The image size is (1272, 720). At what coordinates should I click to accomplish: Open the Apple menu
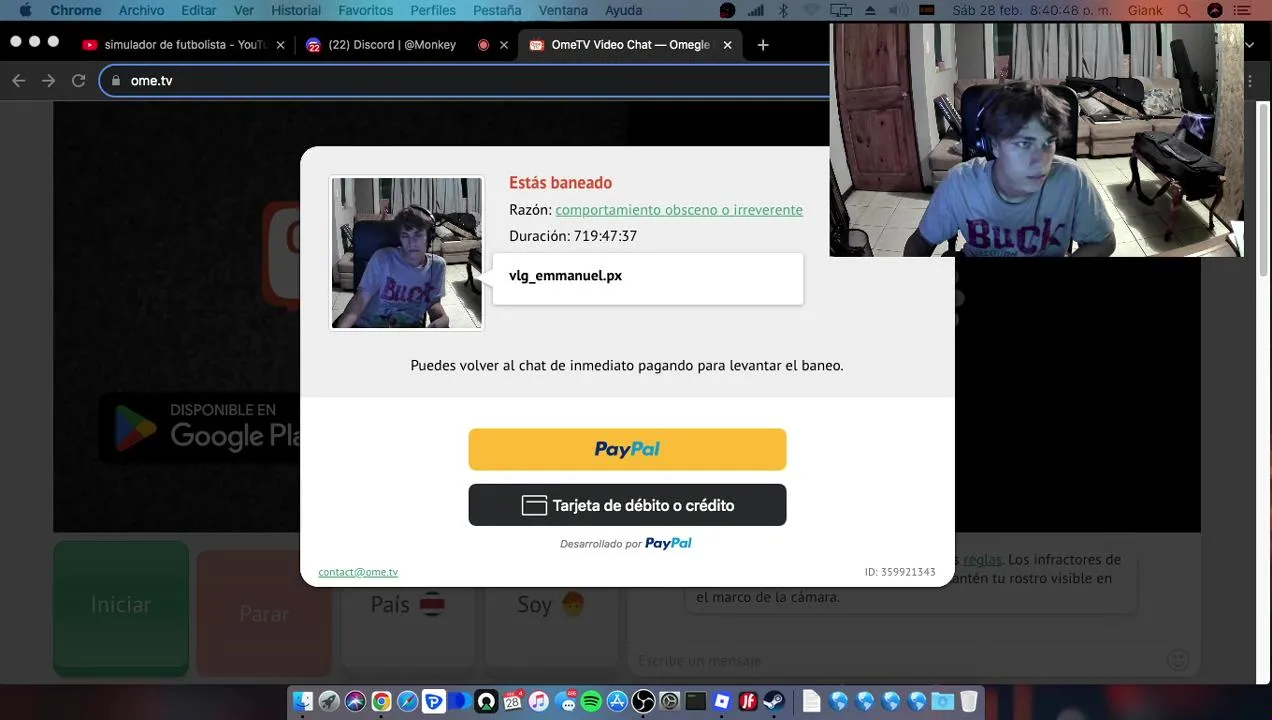(x=26, y=10)
